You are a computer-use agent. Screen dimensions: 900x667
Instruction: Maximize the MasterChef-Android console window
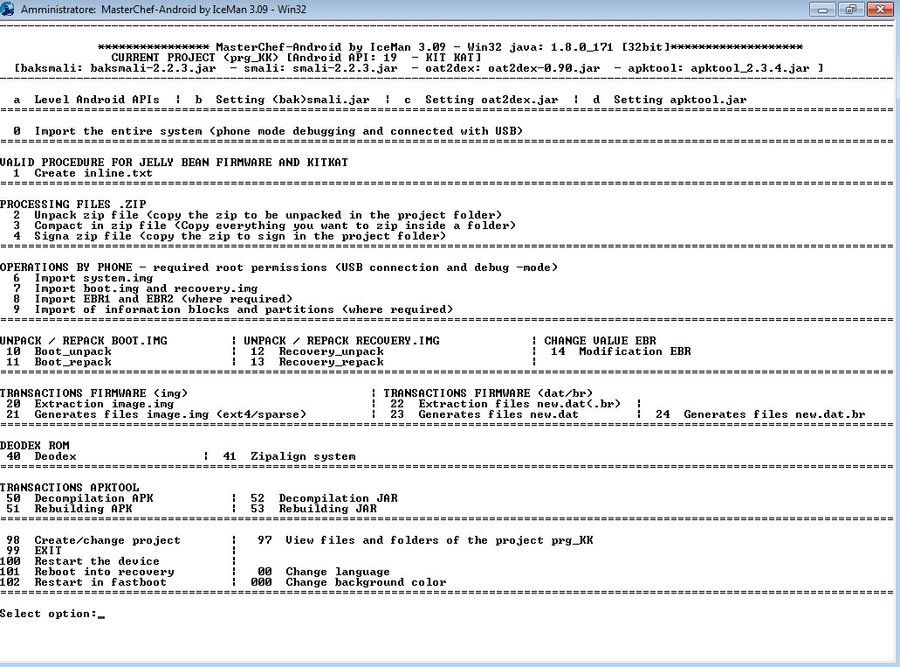point(851,9)
